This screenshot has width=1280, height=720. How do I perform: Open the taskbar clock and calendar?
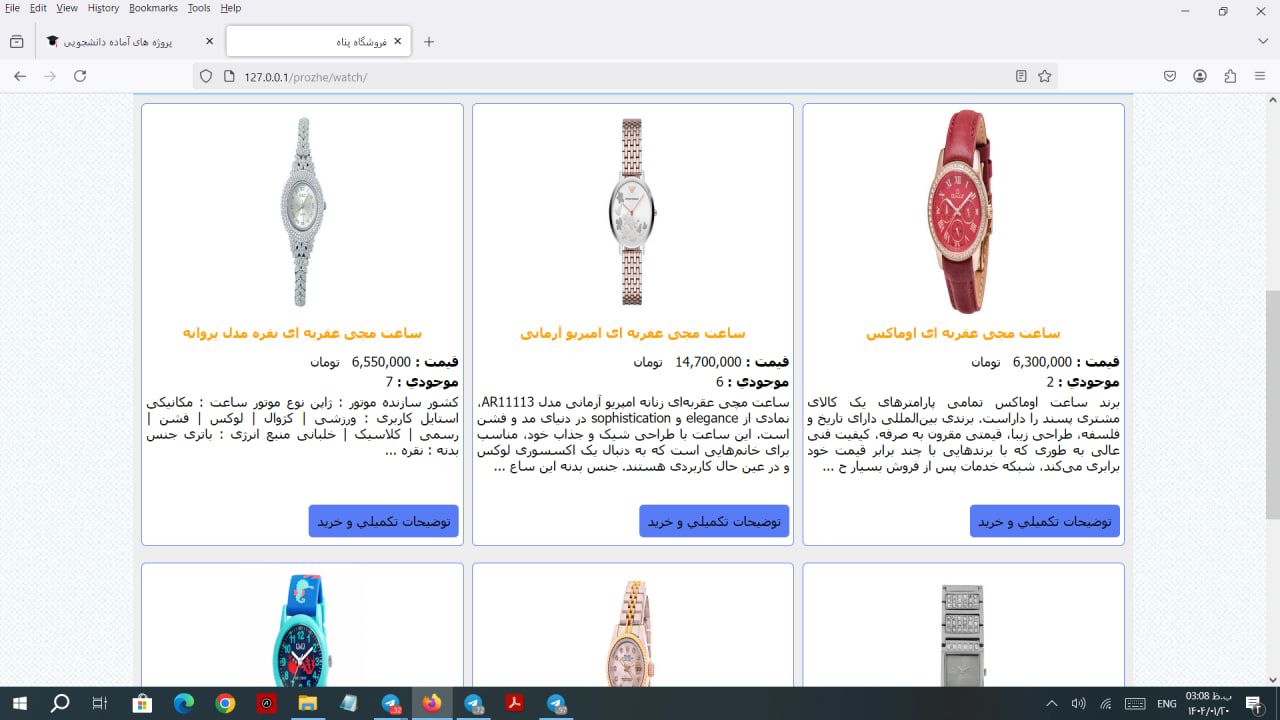[x=1208, y=704]
